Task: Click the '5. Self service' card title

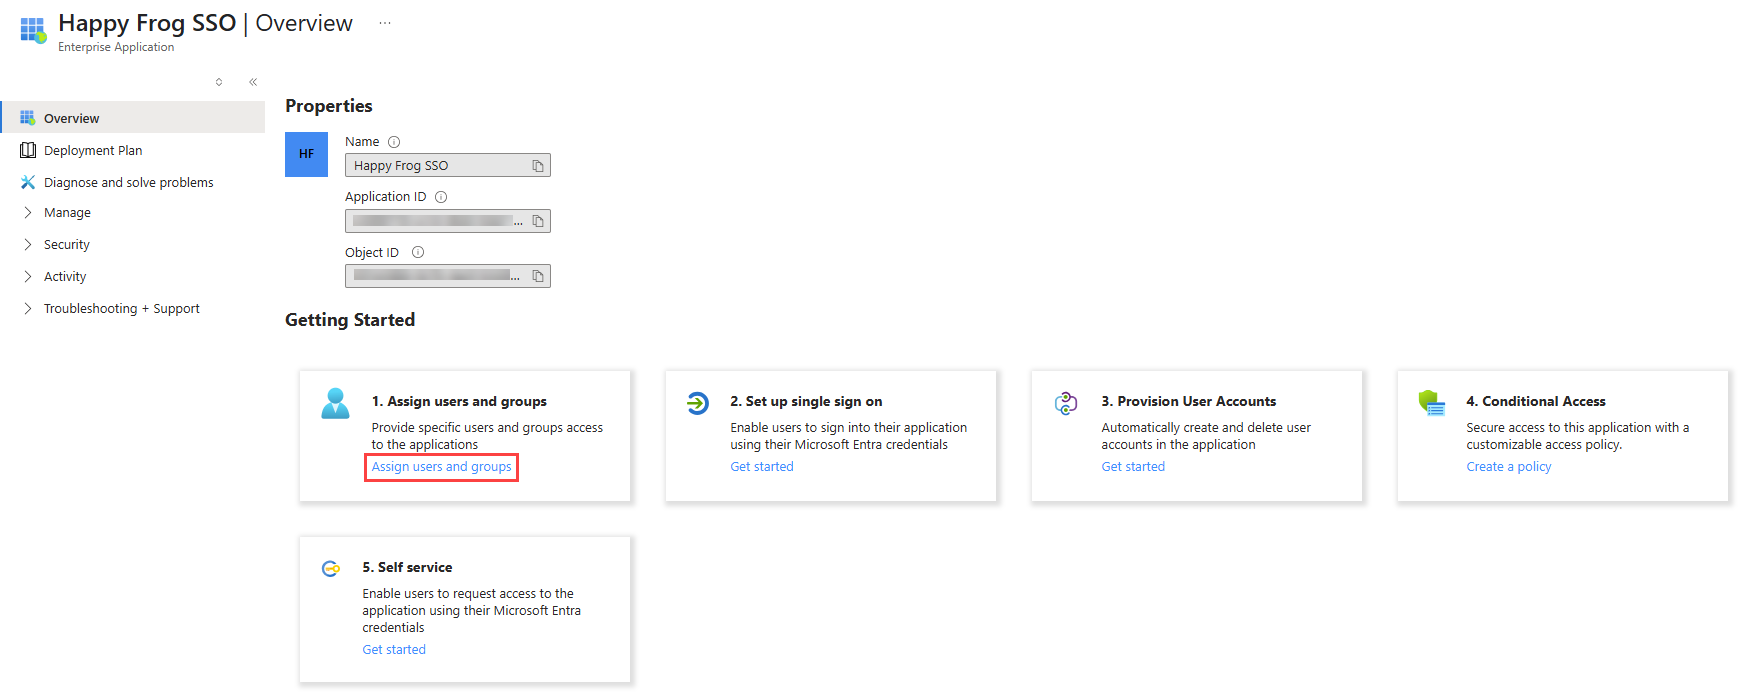Action: tap(407, 568)
